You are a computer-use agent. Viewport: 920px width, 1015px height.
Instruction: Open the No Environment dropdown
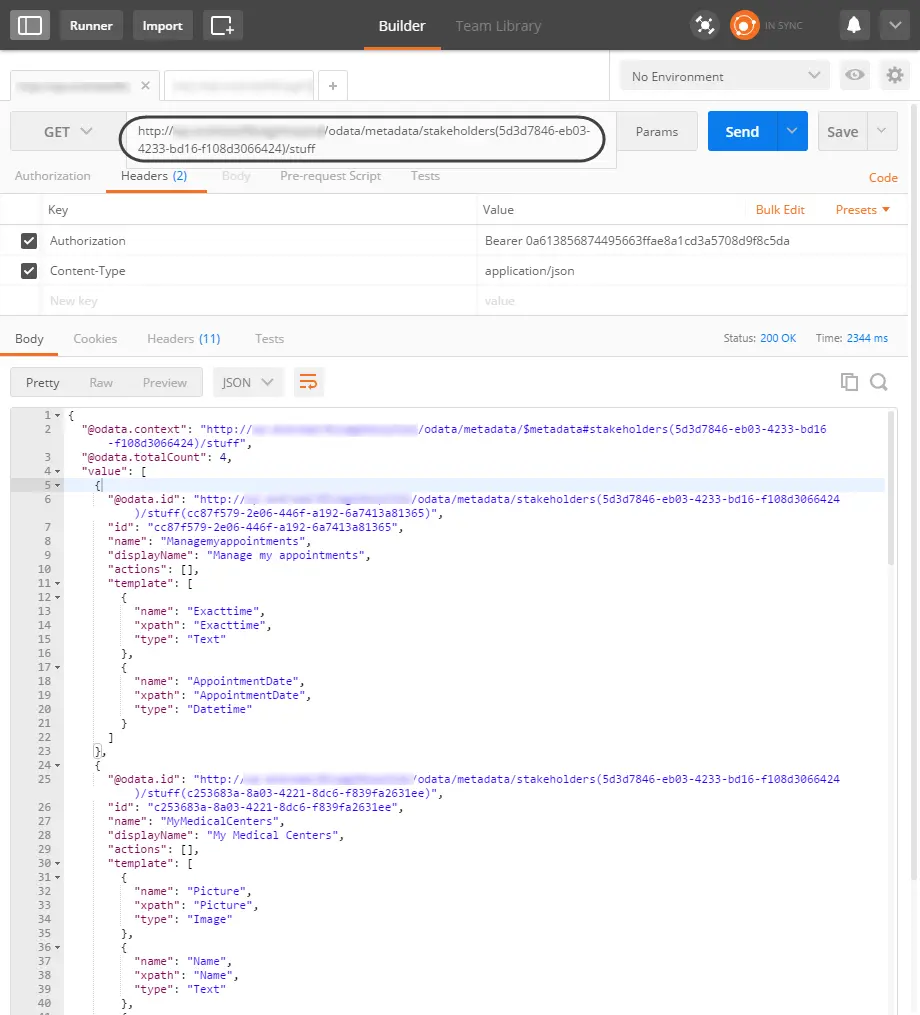pyautogui.click(x=725, y=76)
